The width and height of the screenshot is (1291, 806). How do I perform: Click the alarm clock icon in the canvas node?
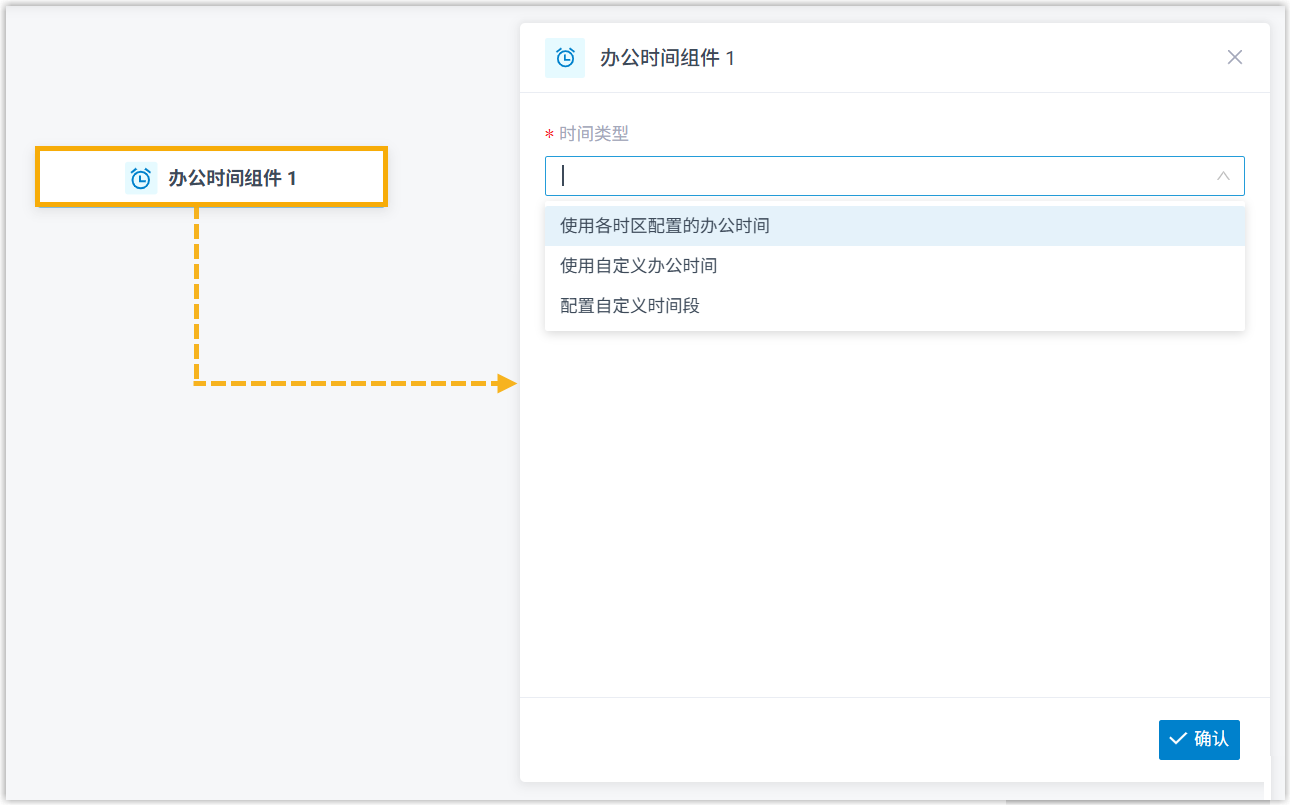141,178
